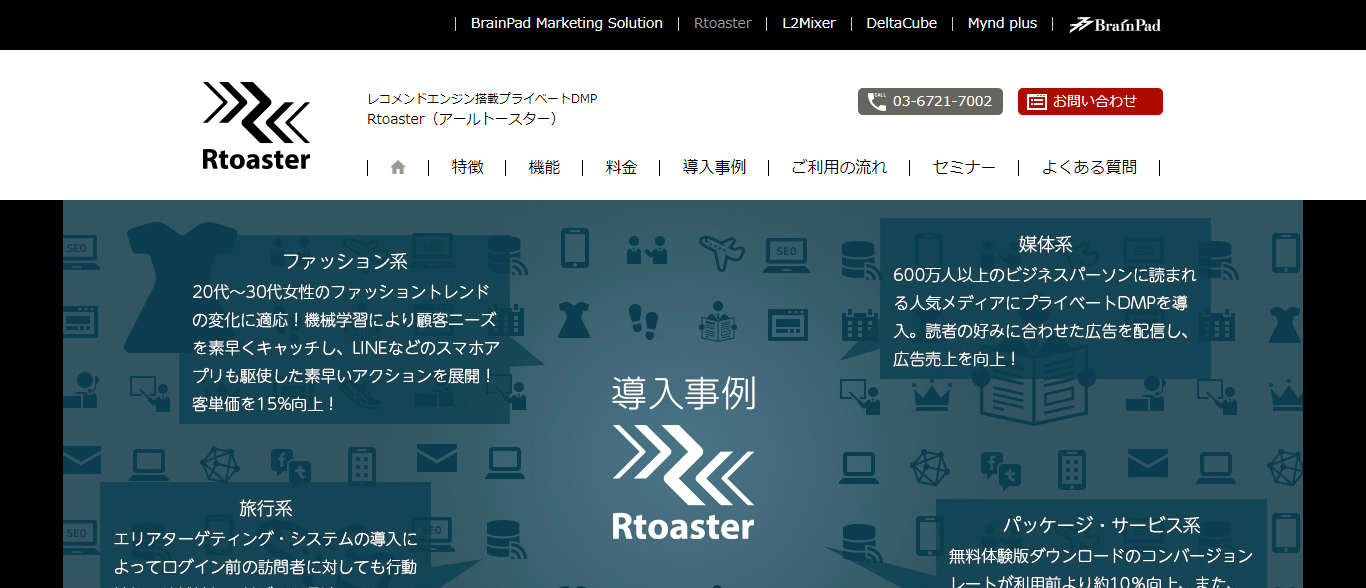Open 導入事例 in the navigation menu

[x=715, y=167]
